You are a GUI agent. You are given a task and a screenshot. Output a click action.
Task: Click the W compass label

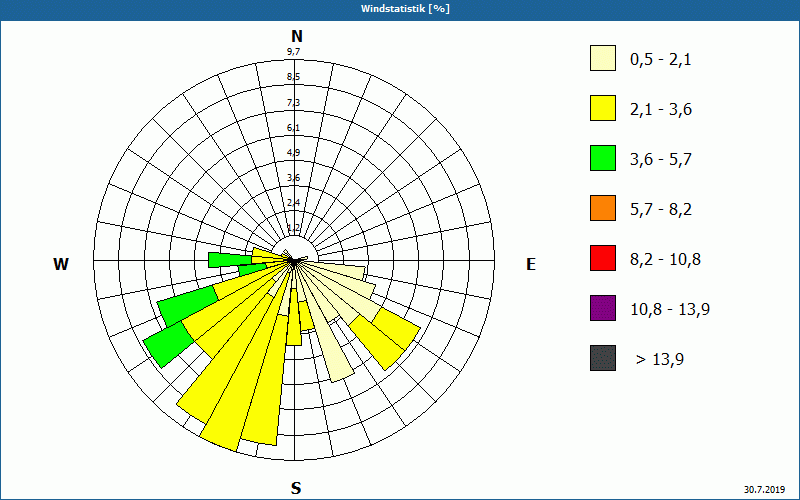click(61, 264)
